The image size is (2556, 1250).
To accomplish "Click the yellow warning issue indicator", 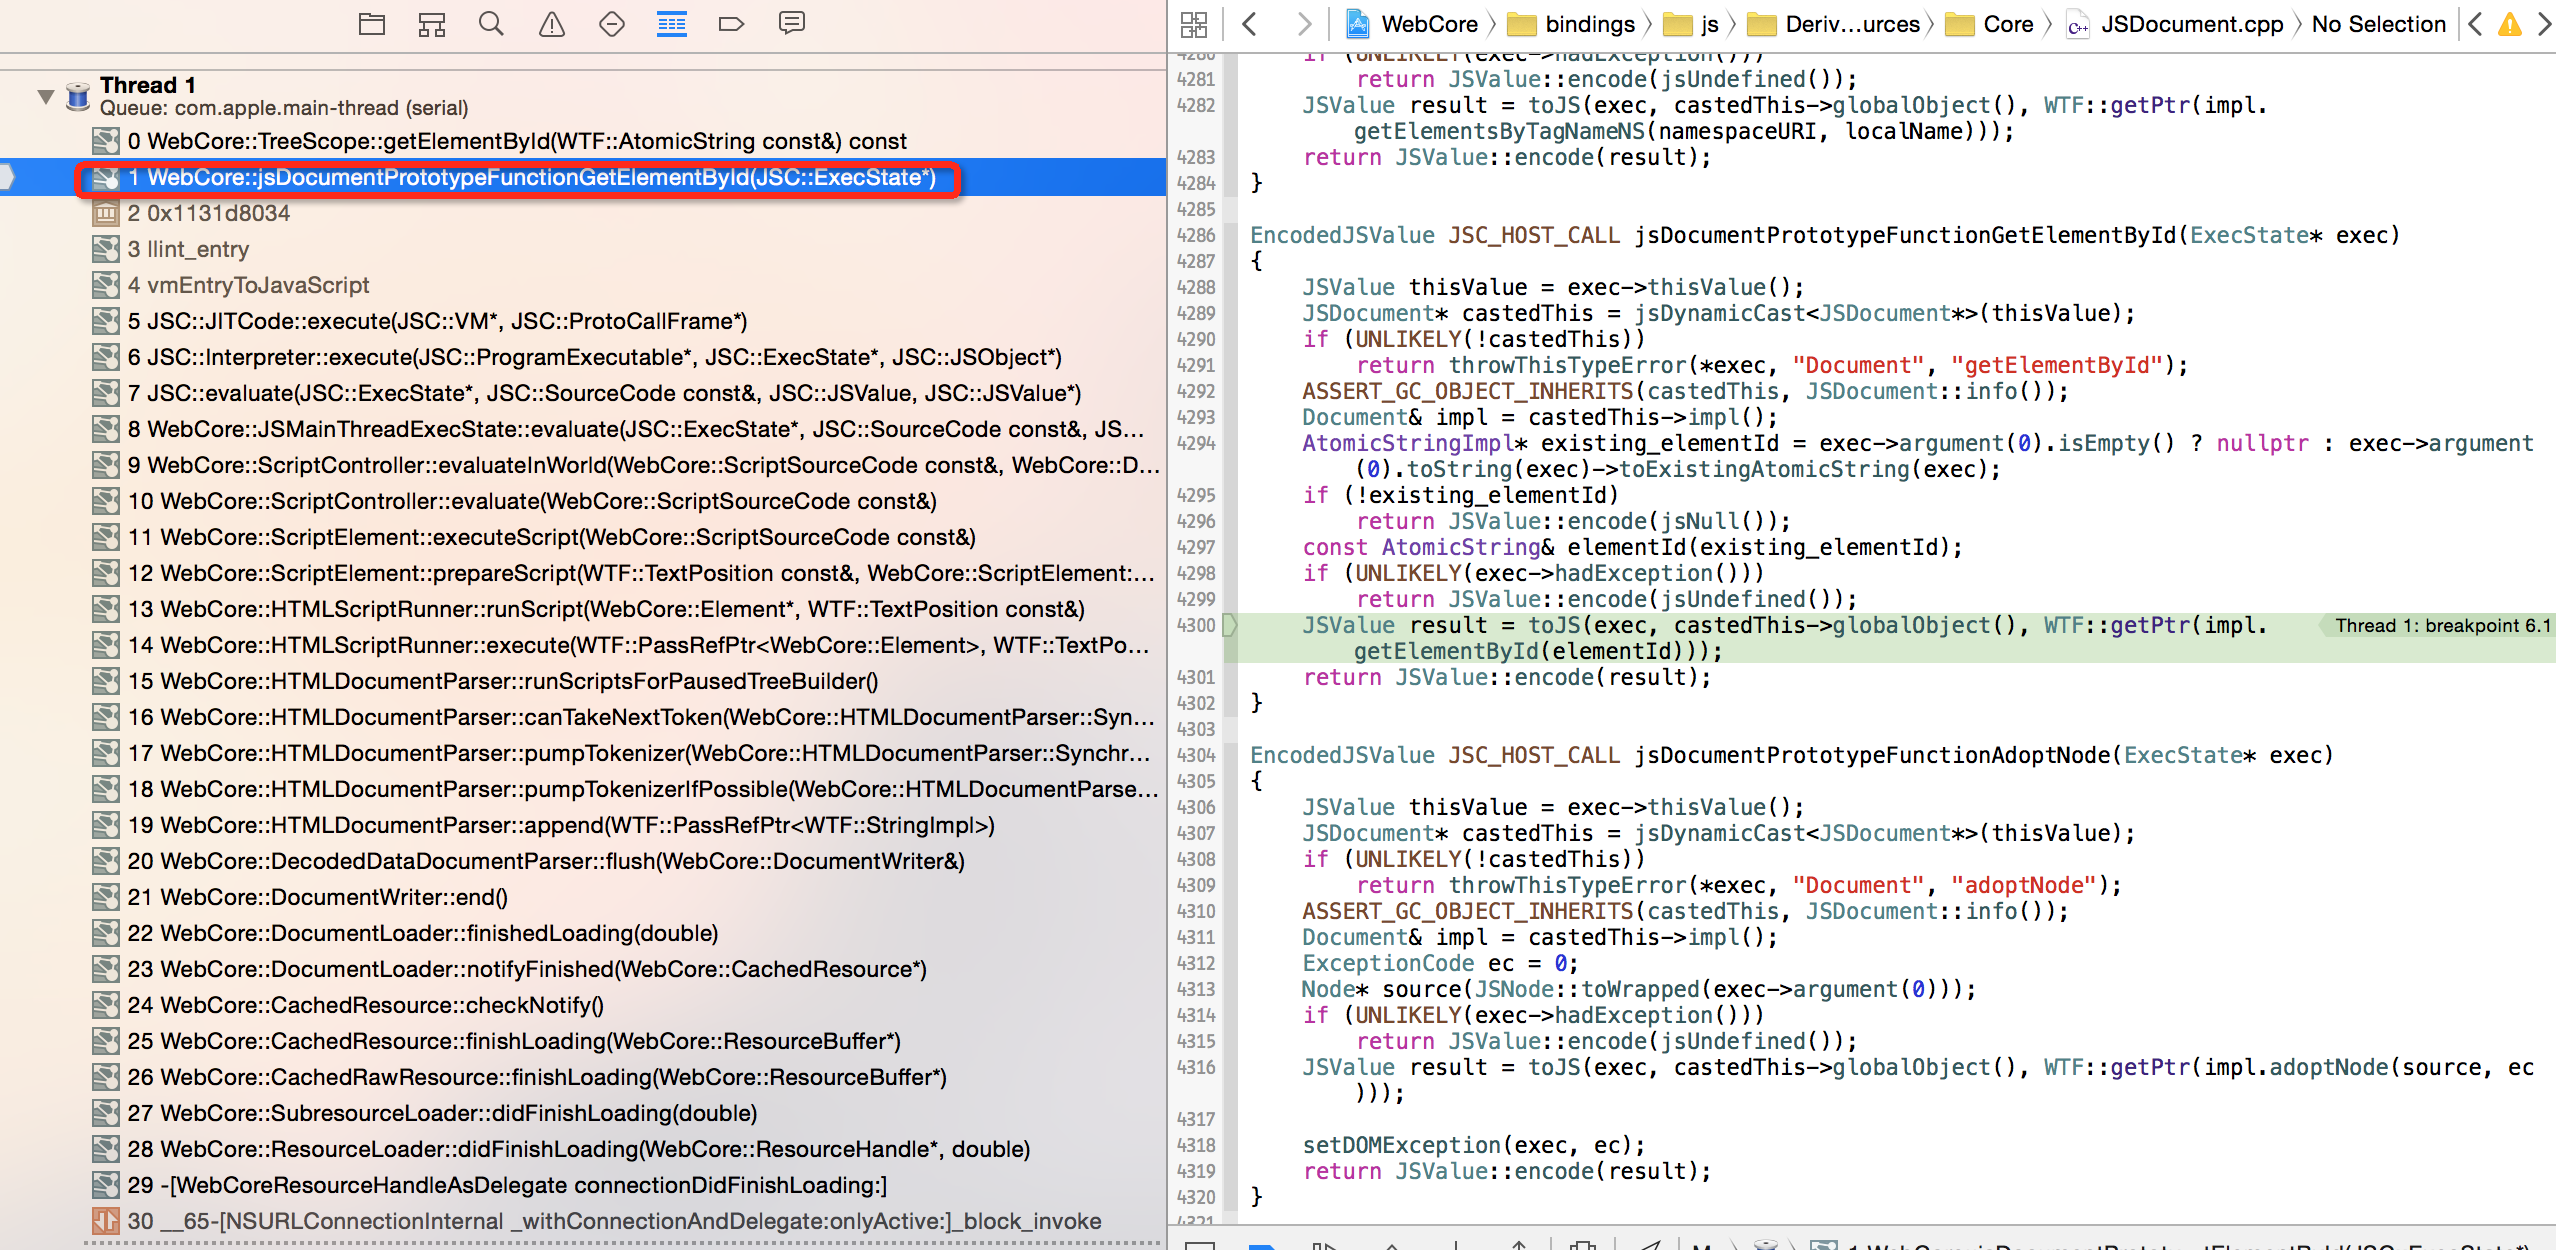I will pos(2510,24).
